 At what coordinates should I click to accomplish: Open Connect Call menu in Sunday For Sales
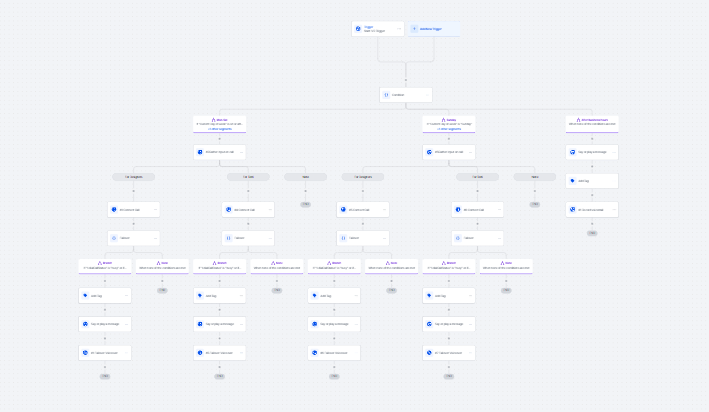499,209
